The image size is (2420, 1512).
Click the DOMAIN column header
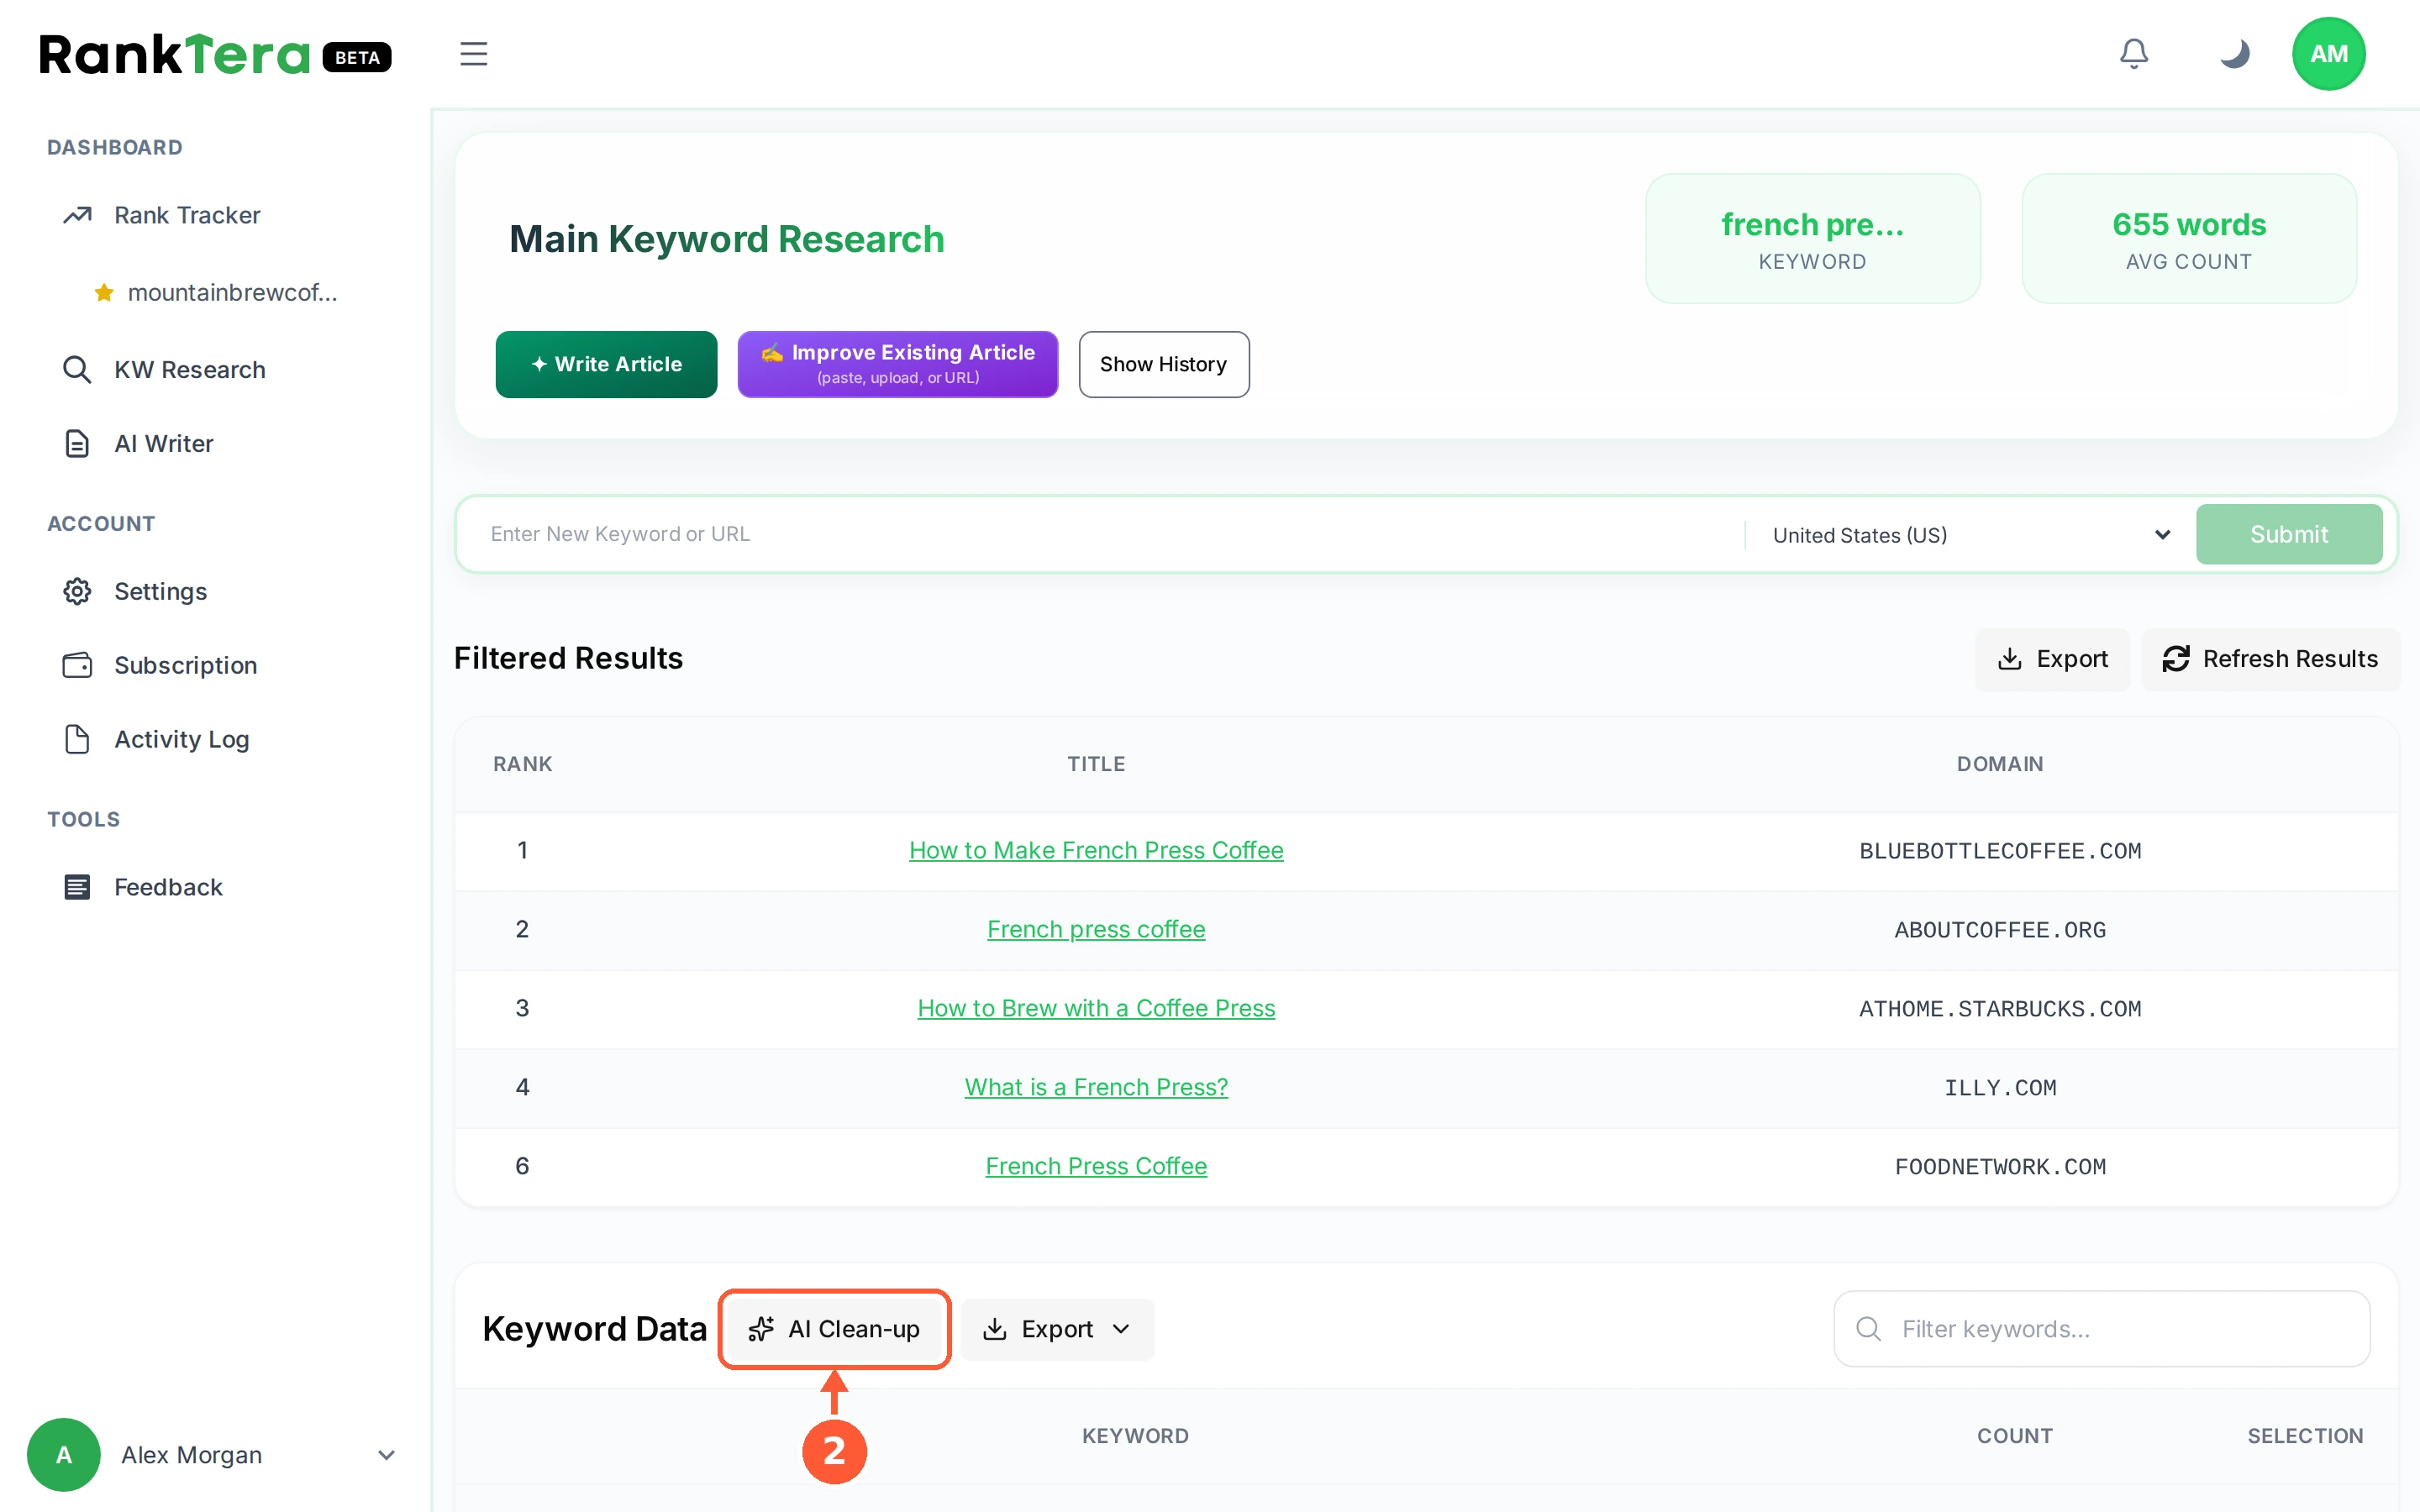[x=2000, y=764]
